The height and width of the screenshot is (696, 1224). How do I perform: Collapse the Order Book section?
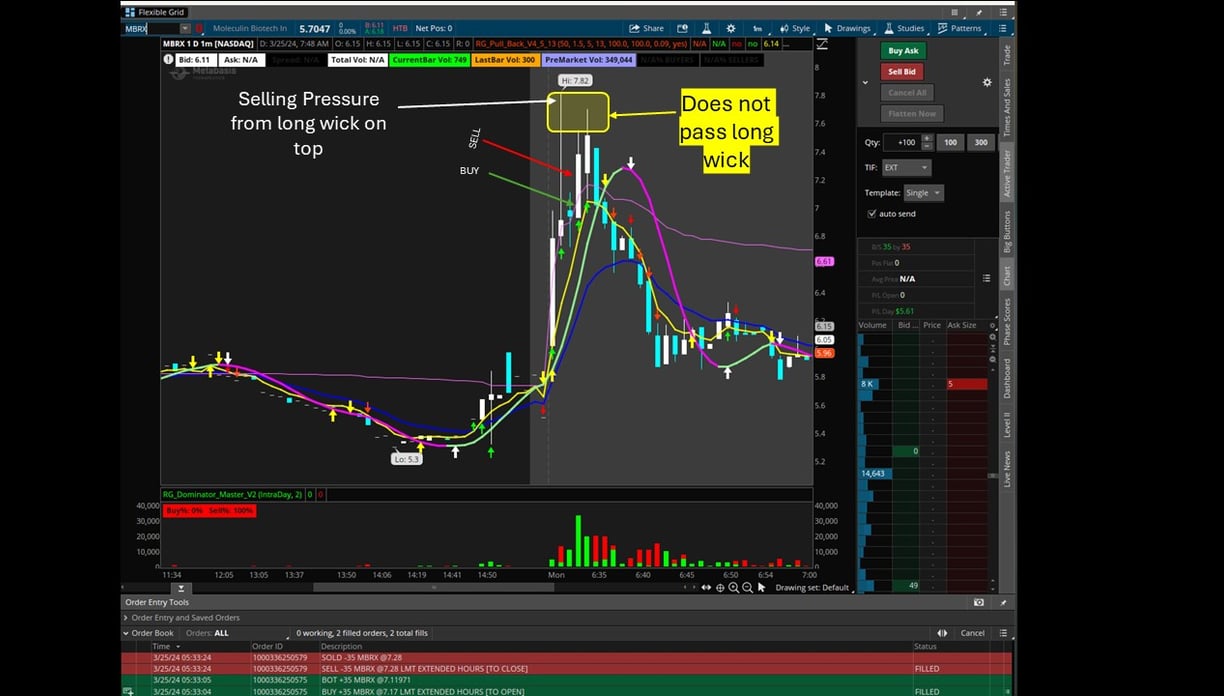tap(126, 633)
